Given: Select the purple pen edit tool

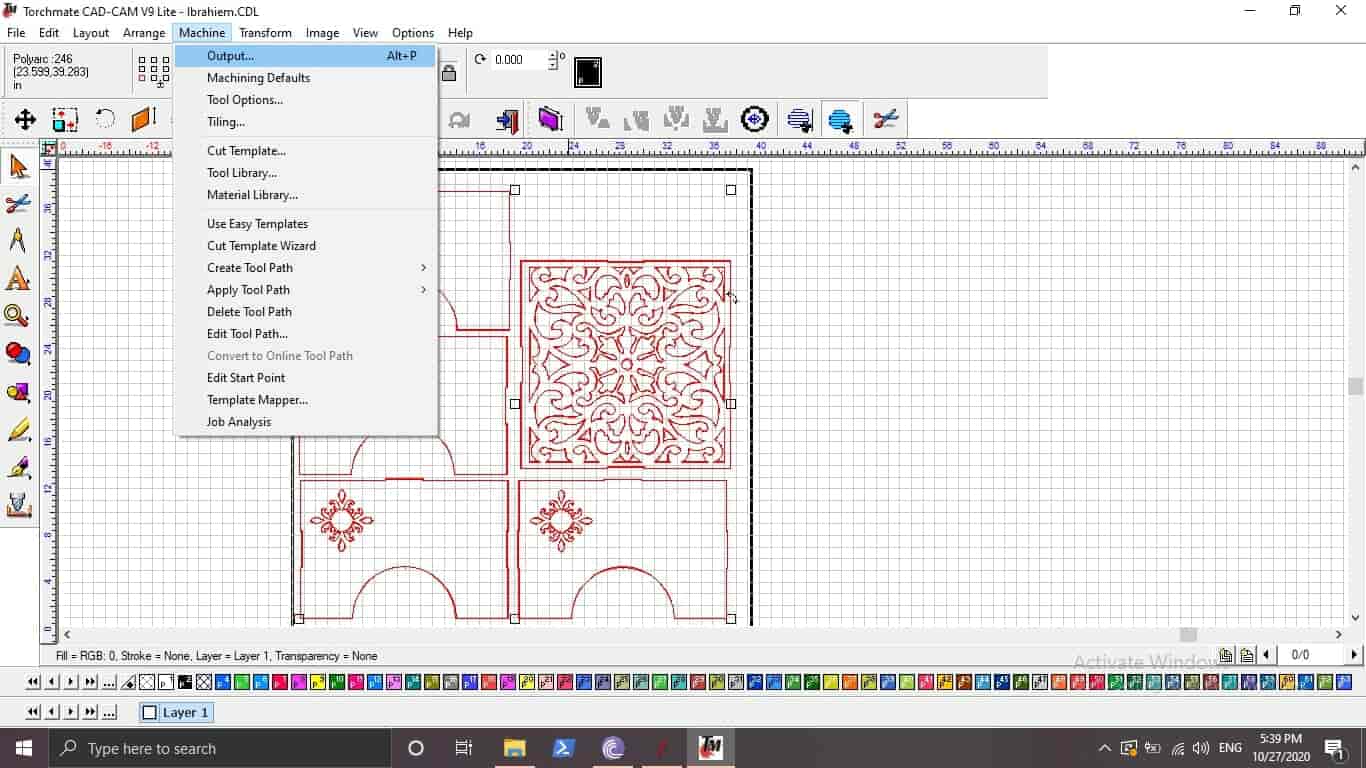Looking at the screenshot, I should (18, 468).
